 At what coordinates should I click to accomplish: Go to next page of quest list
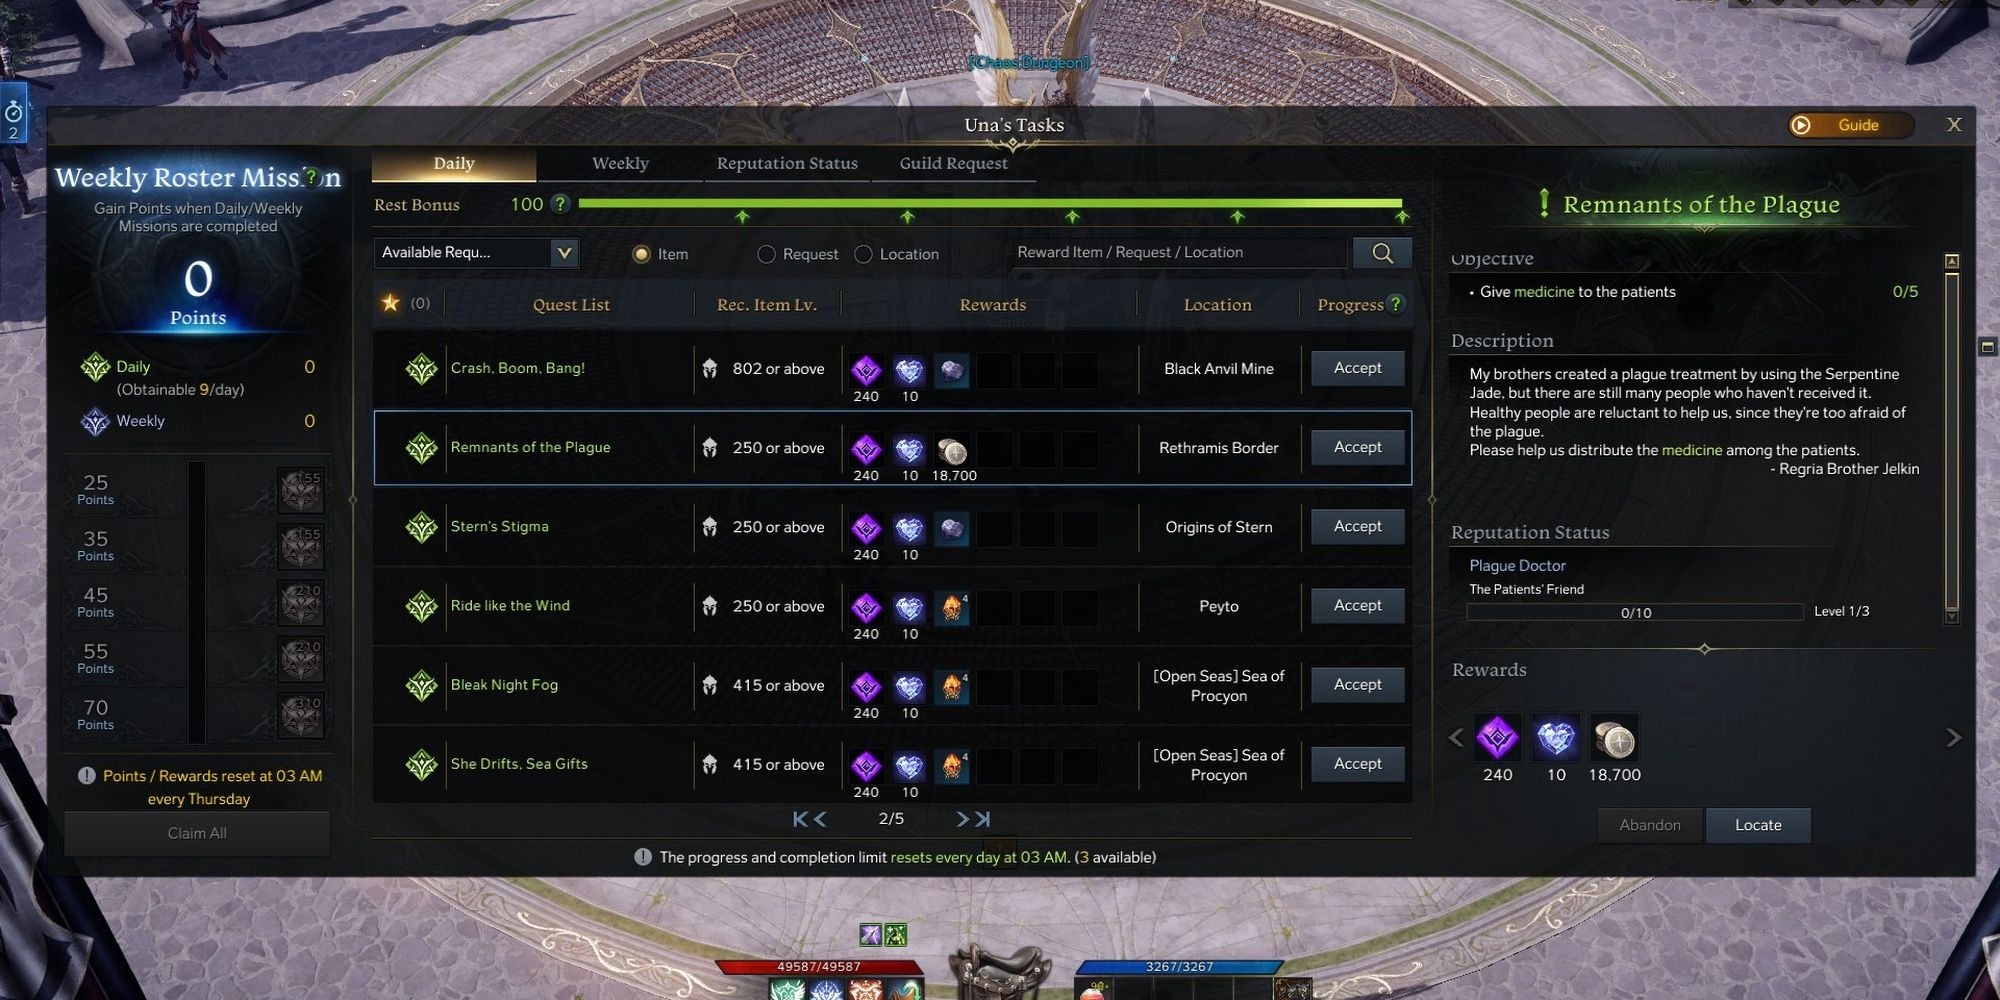[962, 819]
